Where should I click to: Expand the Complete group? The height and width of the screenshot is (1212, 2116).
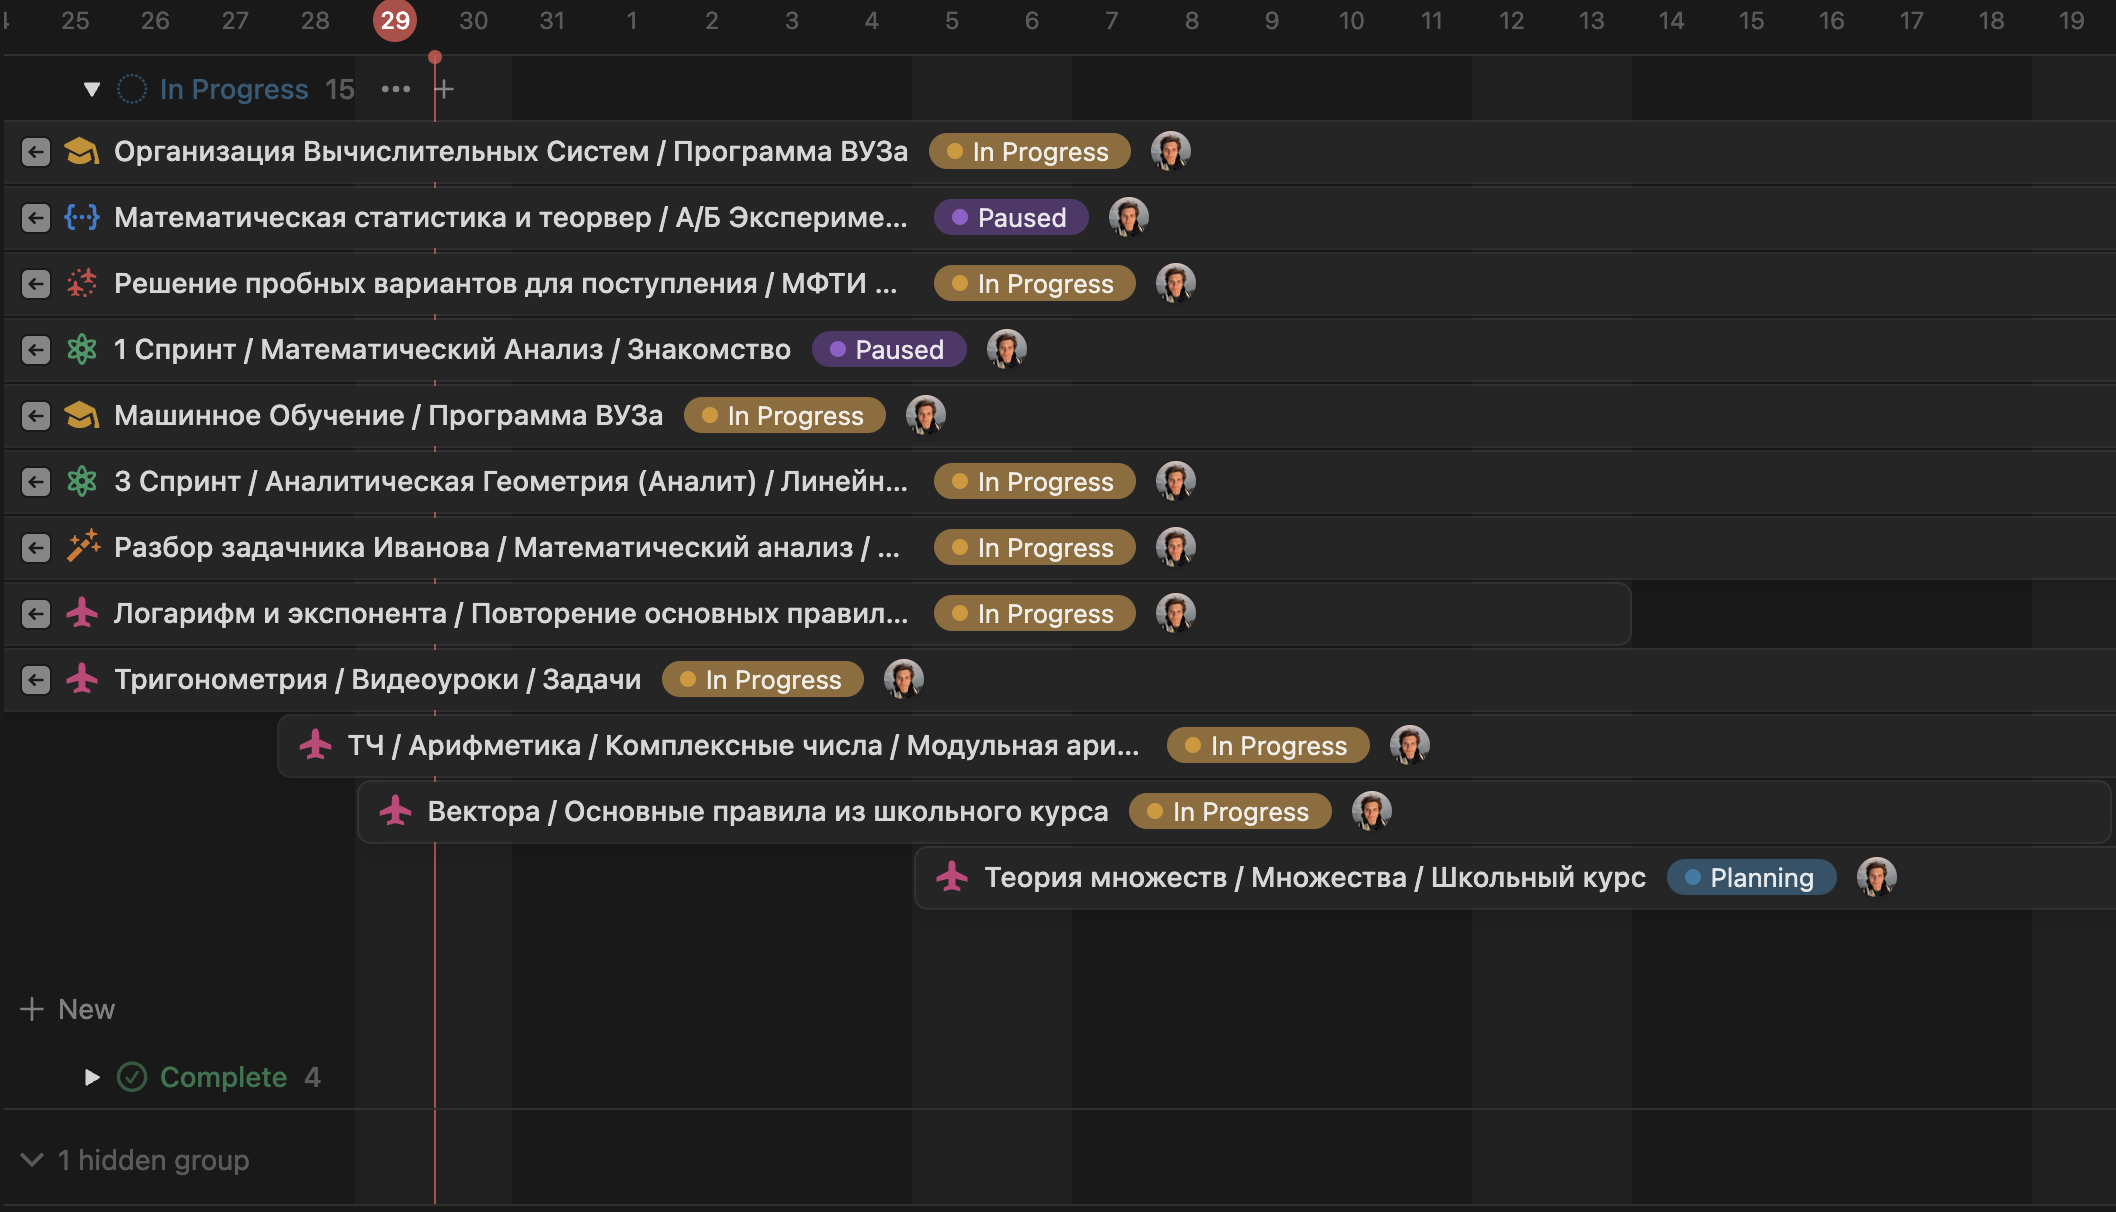pos(93,1077)
